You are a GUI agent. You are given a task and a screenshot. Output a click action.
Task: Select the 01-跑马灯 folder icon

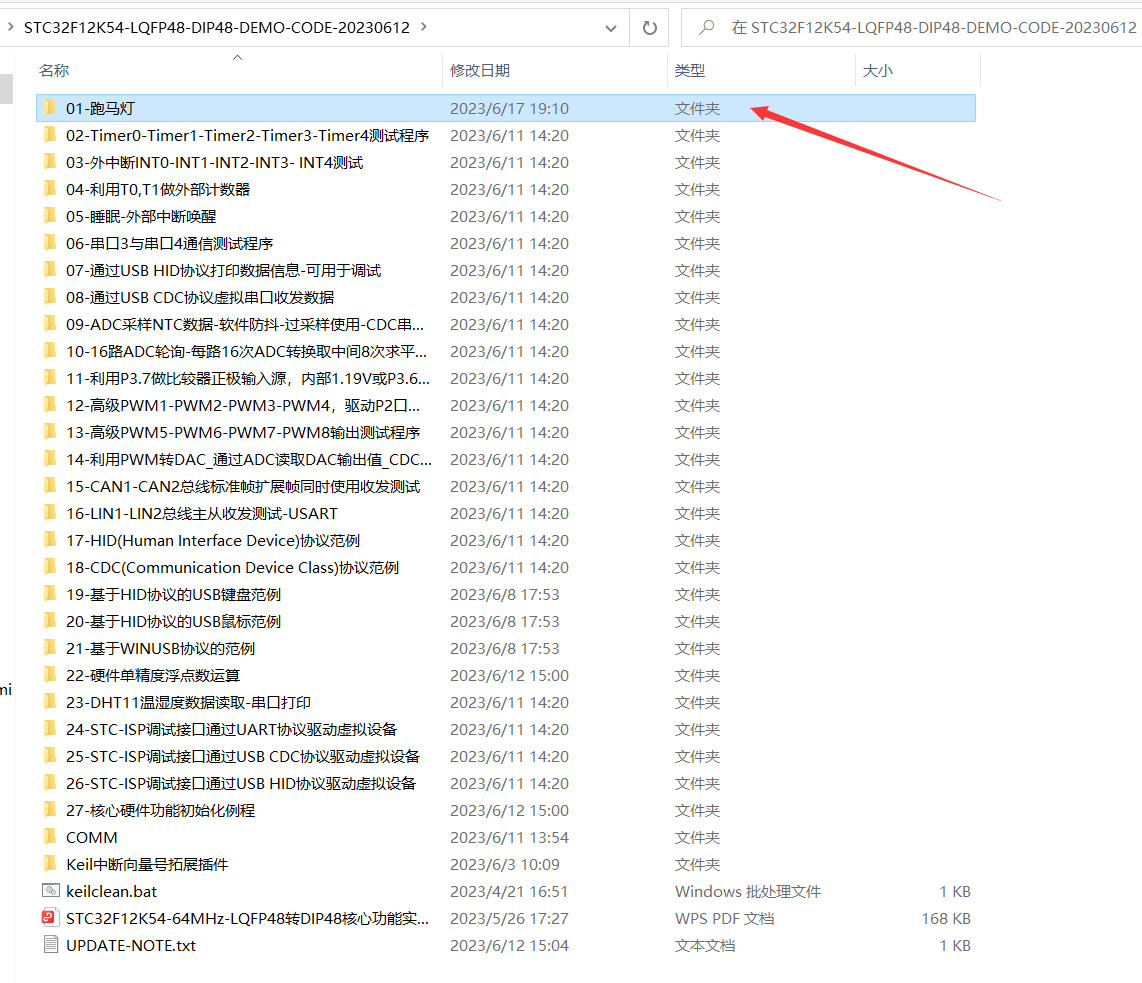pos(50,108)
